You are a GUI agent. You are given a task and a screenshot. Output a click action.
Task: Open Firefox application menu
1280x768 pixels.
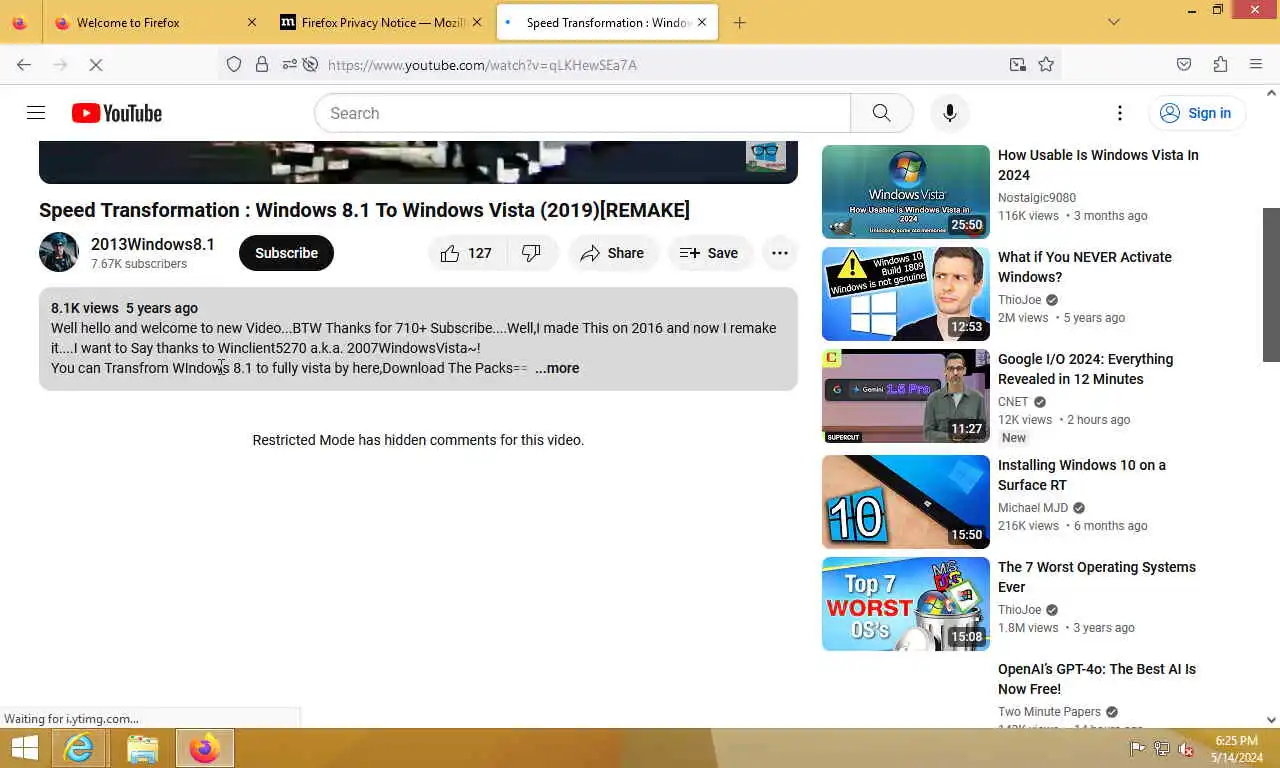[x=1256, y=64]
